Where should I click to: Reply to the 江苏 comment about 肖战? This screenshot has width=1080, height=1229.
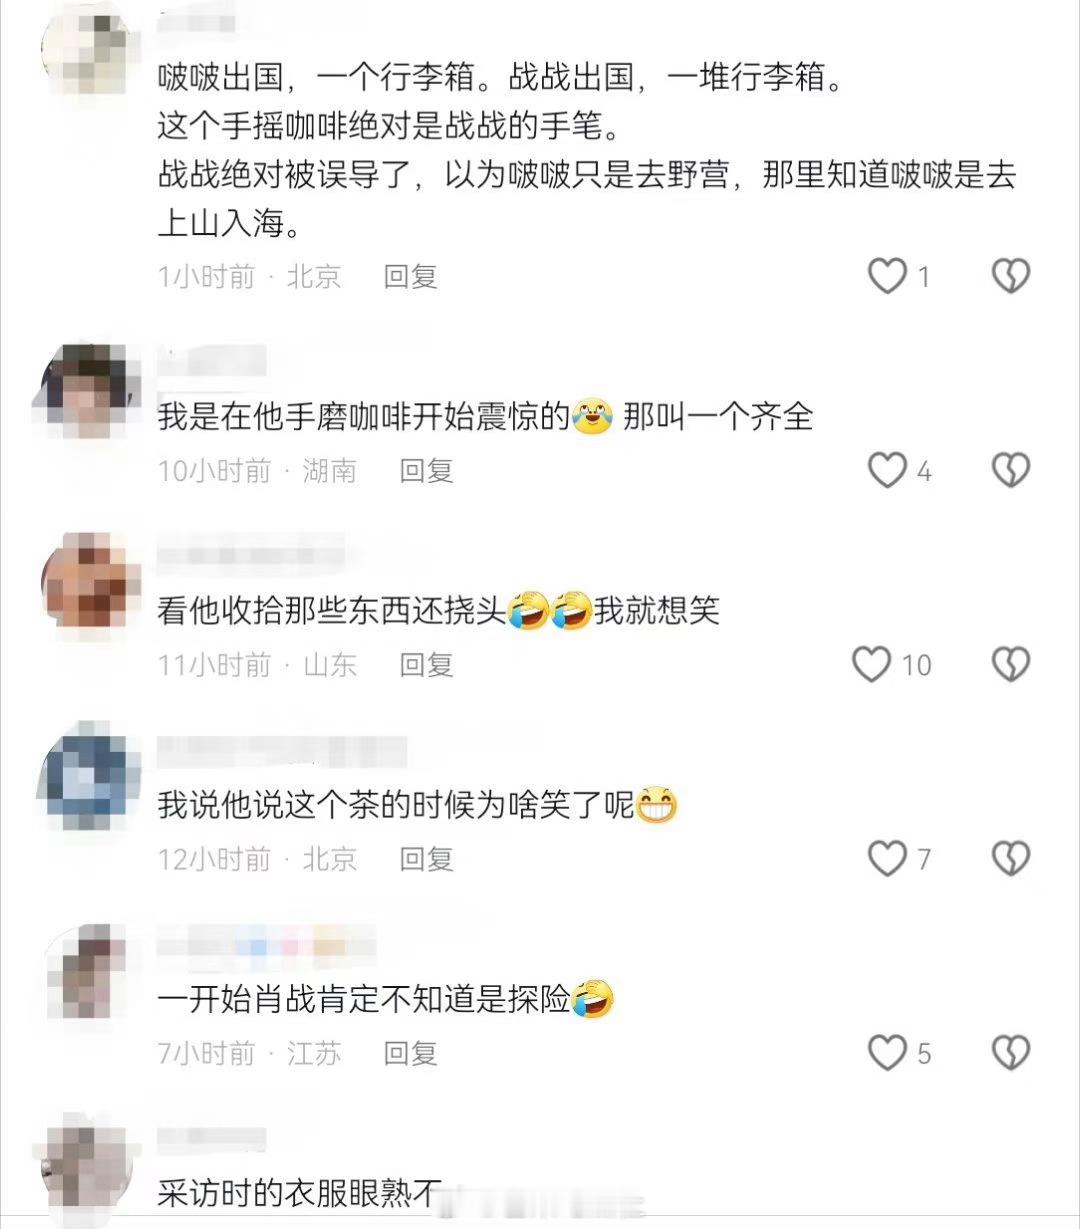pos(411,1052)
